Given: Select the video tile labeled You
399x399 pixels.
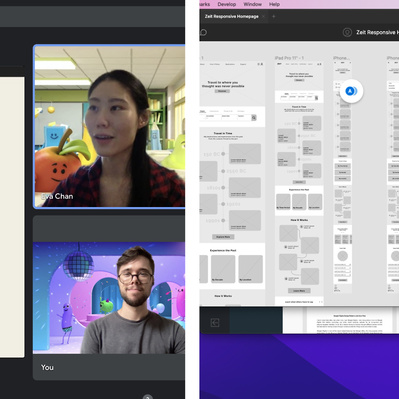Looking at the screenshot, I should pyautogui.click(x=109, y=298).
